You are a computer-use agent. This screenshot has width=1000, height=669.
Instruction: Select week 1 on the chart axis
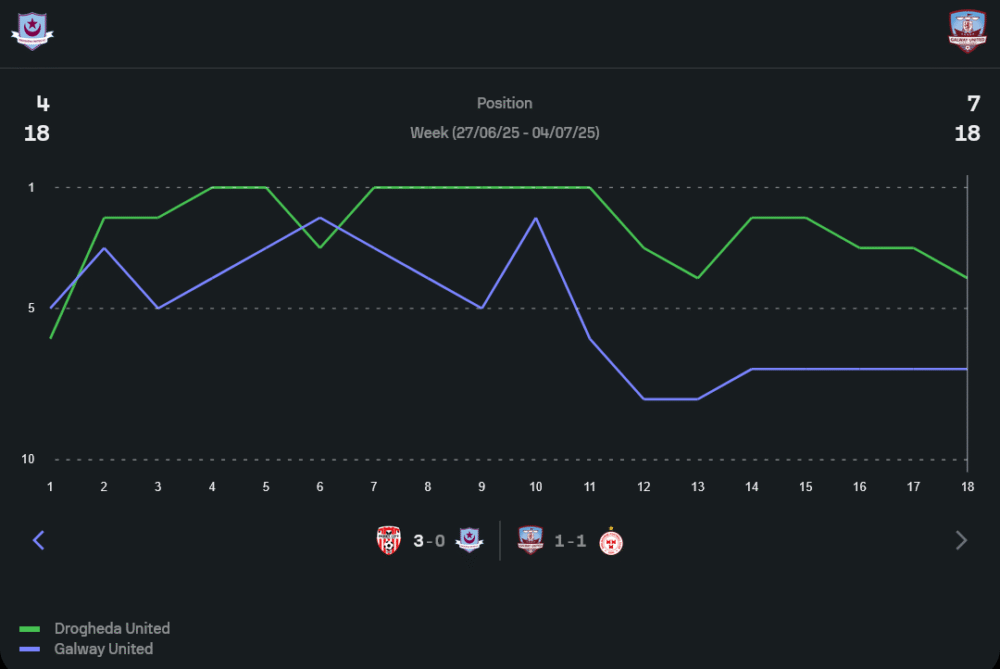pyautogui.click(x=50, y=486)
